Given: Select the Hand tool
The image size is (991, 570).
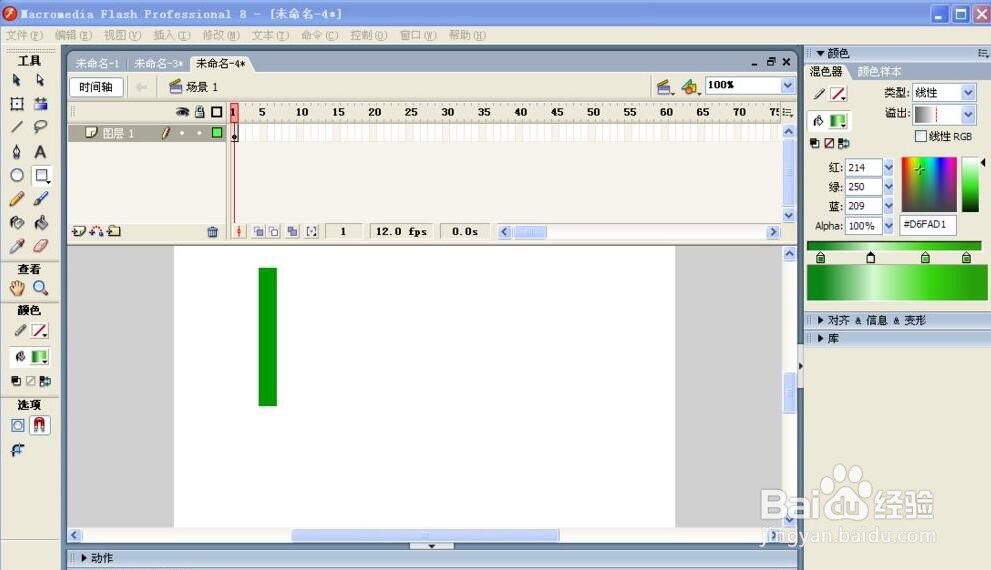Looking at the screenshot, I should pos(16,288).
